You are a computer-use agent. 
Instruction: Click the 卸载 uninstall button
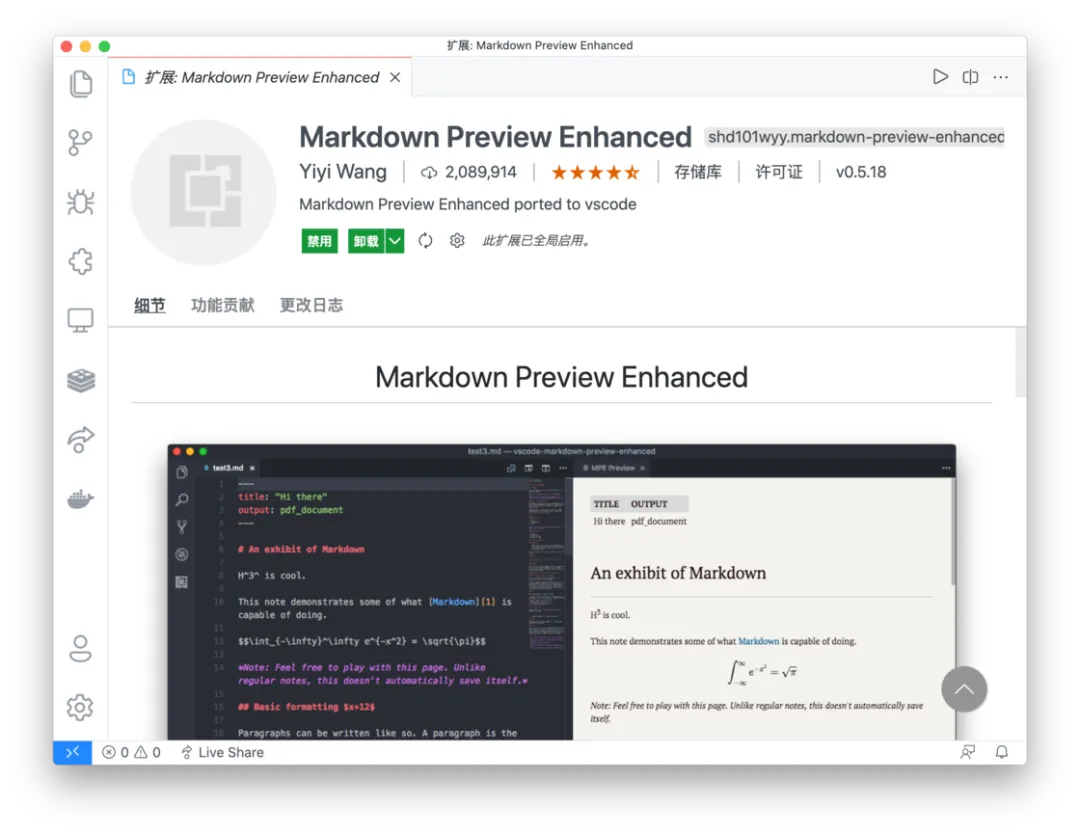pos(366,241)
